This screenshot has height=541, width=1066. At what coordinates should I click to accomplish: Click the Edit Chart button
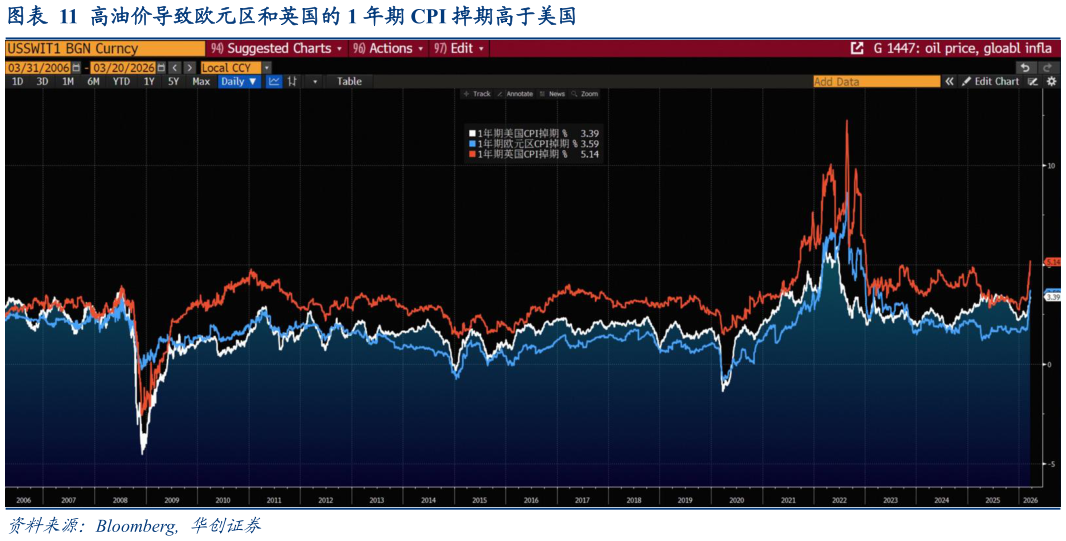[x=989, y=82]
